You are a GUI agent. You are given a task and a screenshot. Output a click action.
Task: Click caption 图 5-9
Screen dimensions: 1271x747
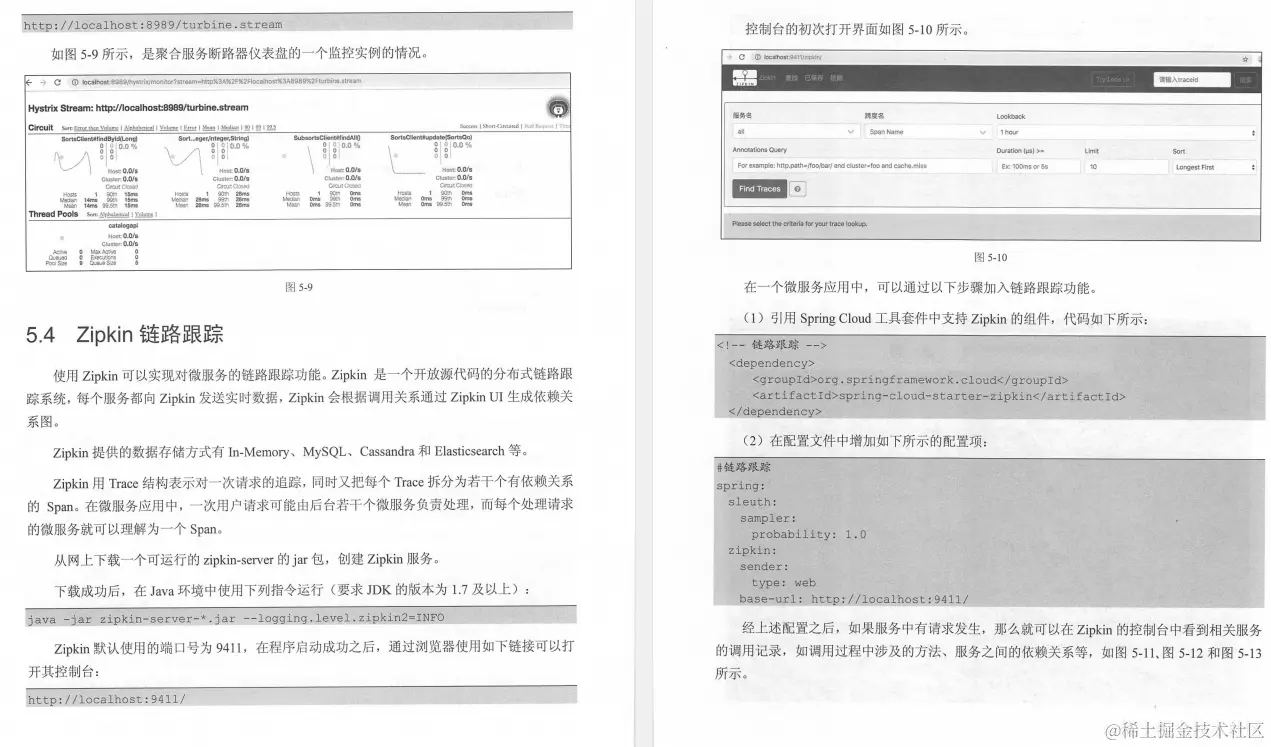299,287
